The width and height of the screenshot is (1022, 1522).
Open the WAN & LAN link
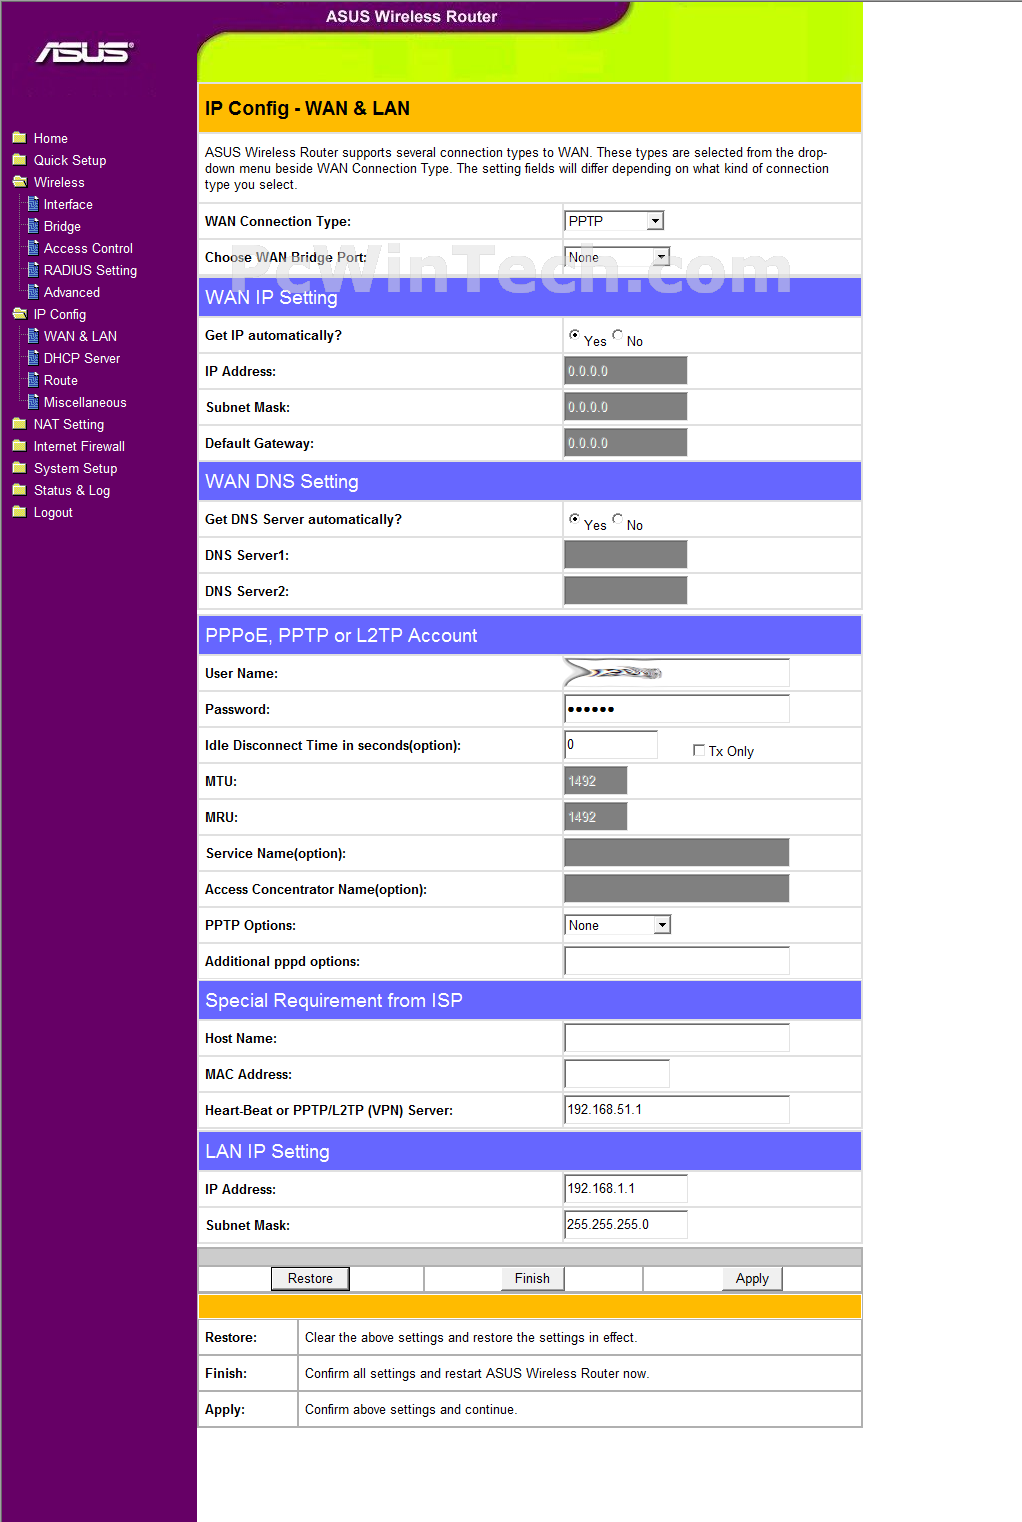[80, 336]
